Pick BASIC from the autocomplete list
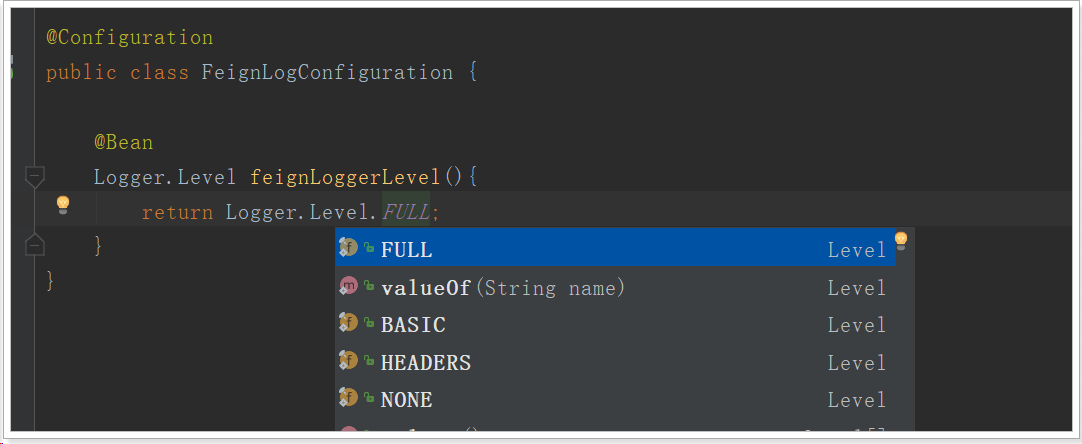Screen dimensions: 1082x444 pyautogui.click(x=413, y=325)
